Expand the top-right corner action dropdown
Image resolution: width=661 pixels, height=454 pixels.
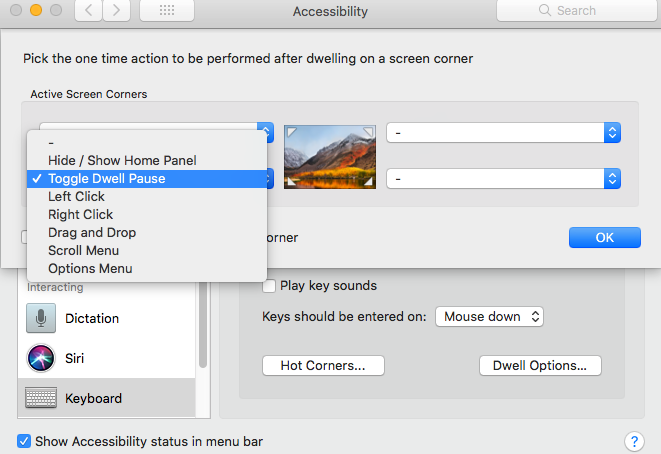click(503, 133)
